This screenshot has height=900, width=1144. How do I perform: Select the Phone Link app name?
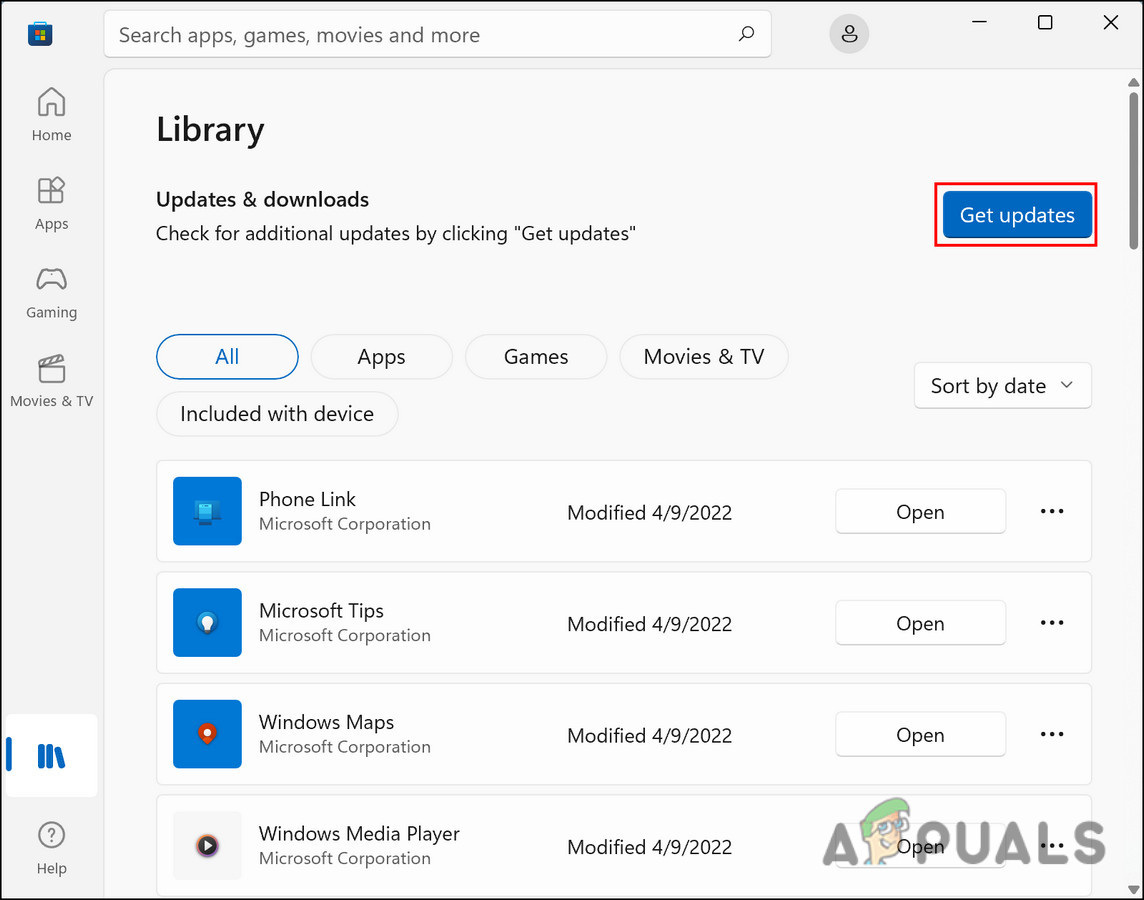click(307, 499)
